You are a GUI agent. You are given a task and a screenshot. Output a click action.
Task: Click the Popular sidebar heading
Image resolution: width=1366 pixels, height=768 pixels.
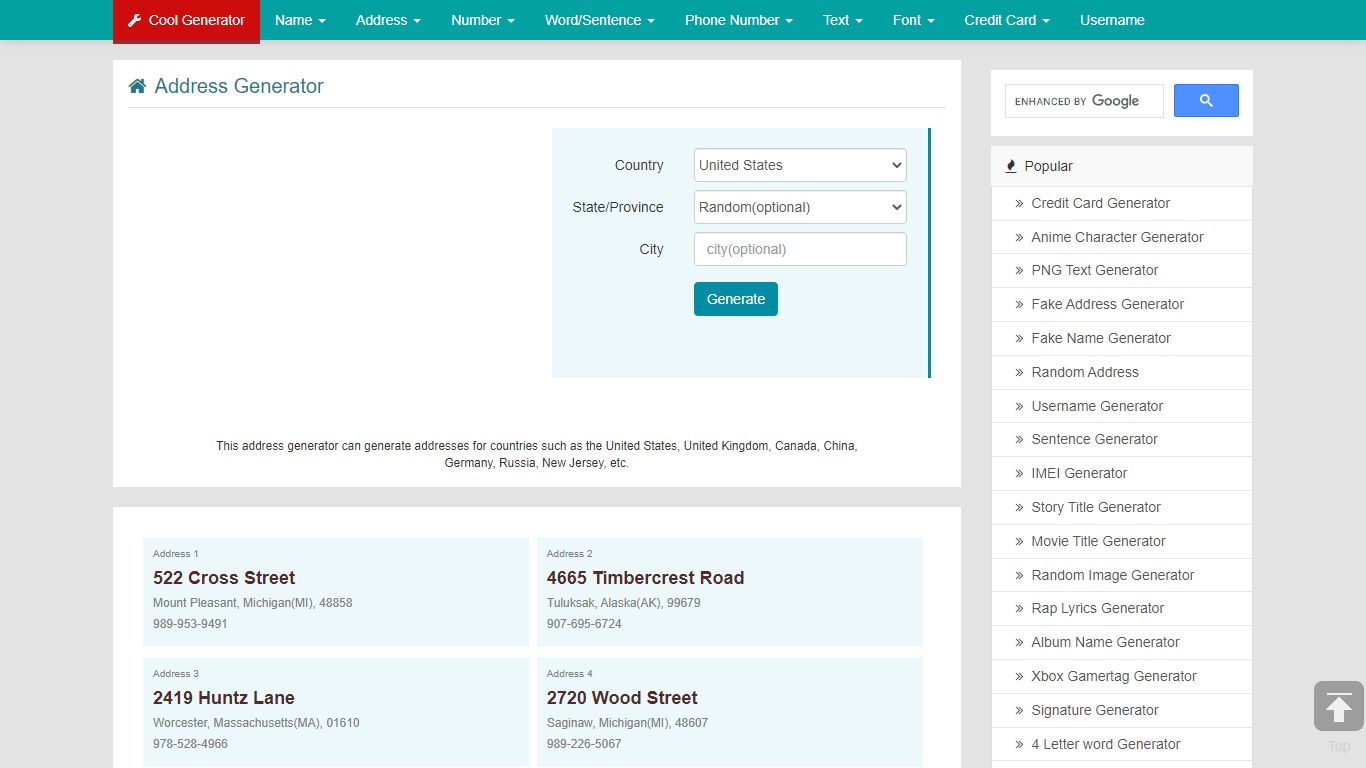[x=1048, y=166]
